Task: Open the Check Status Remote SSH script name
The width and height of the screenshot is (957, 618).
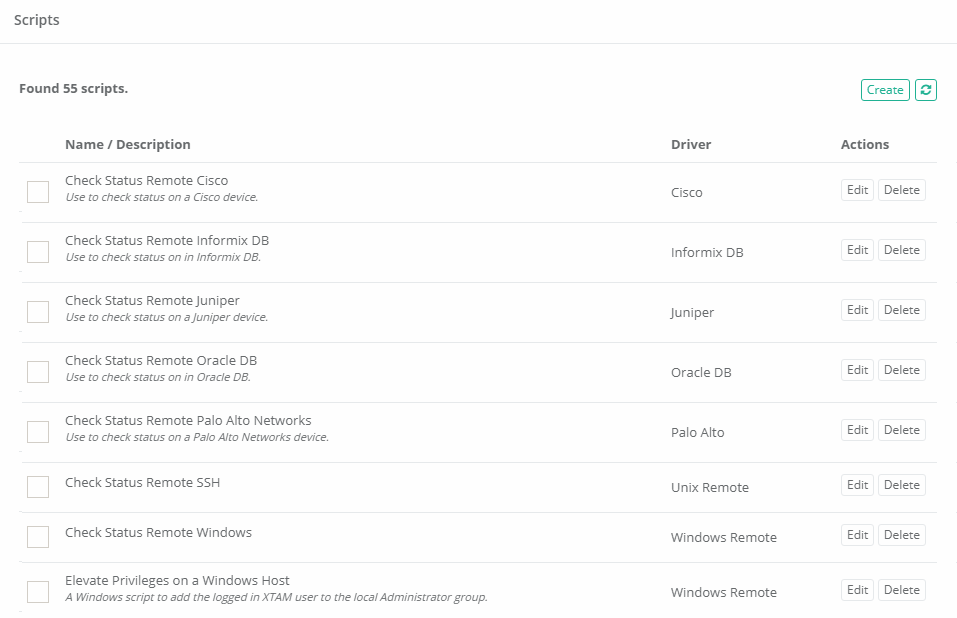Action: pos(142,483)
